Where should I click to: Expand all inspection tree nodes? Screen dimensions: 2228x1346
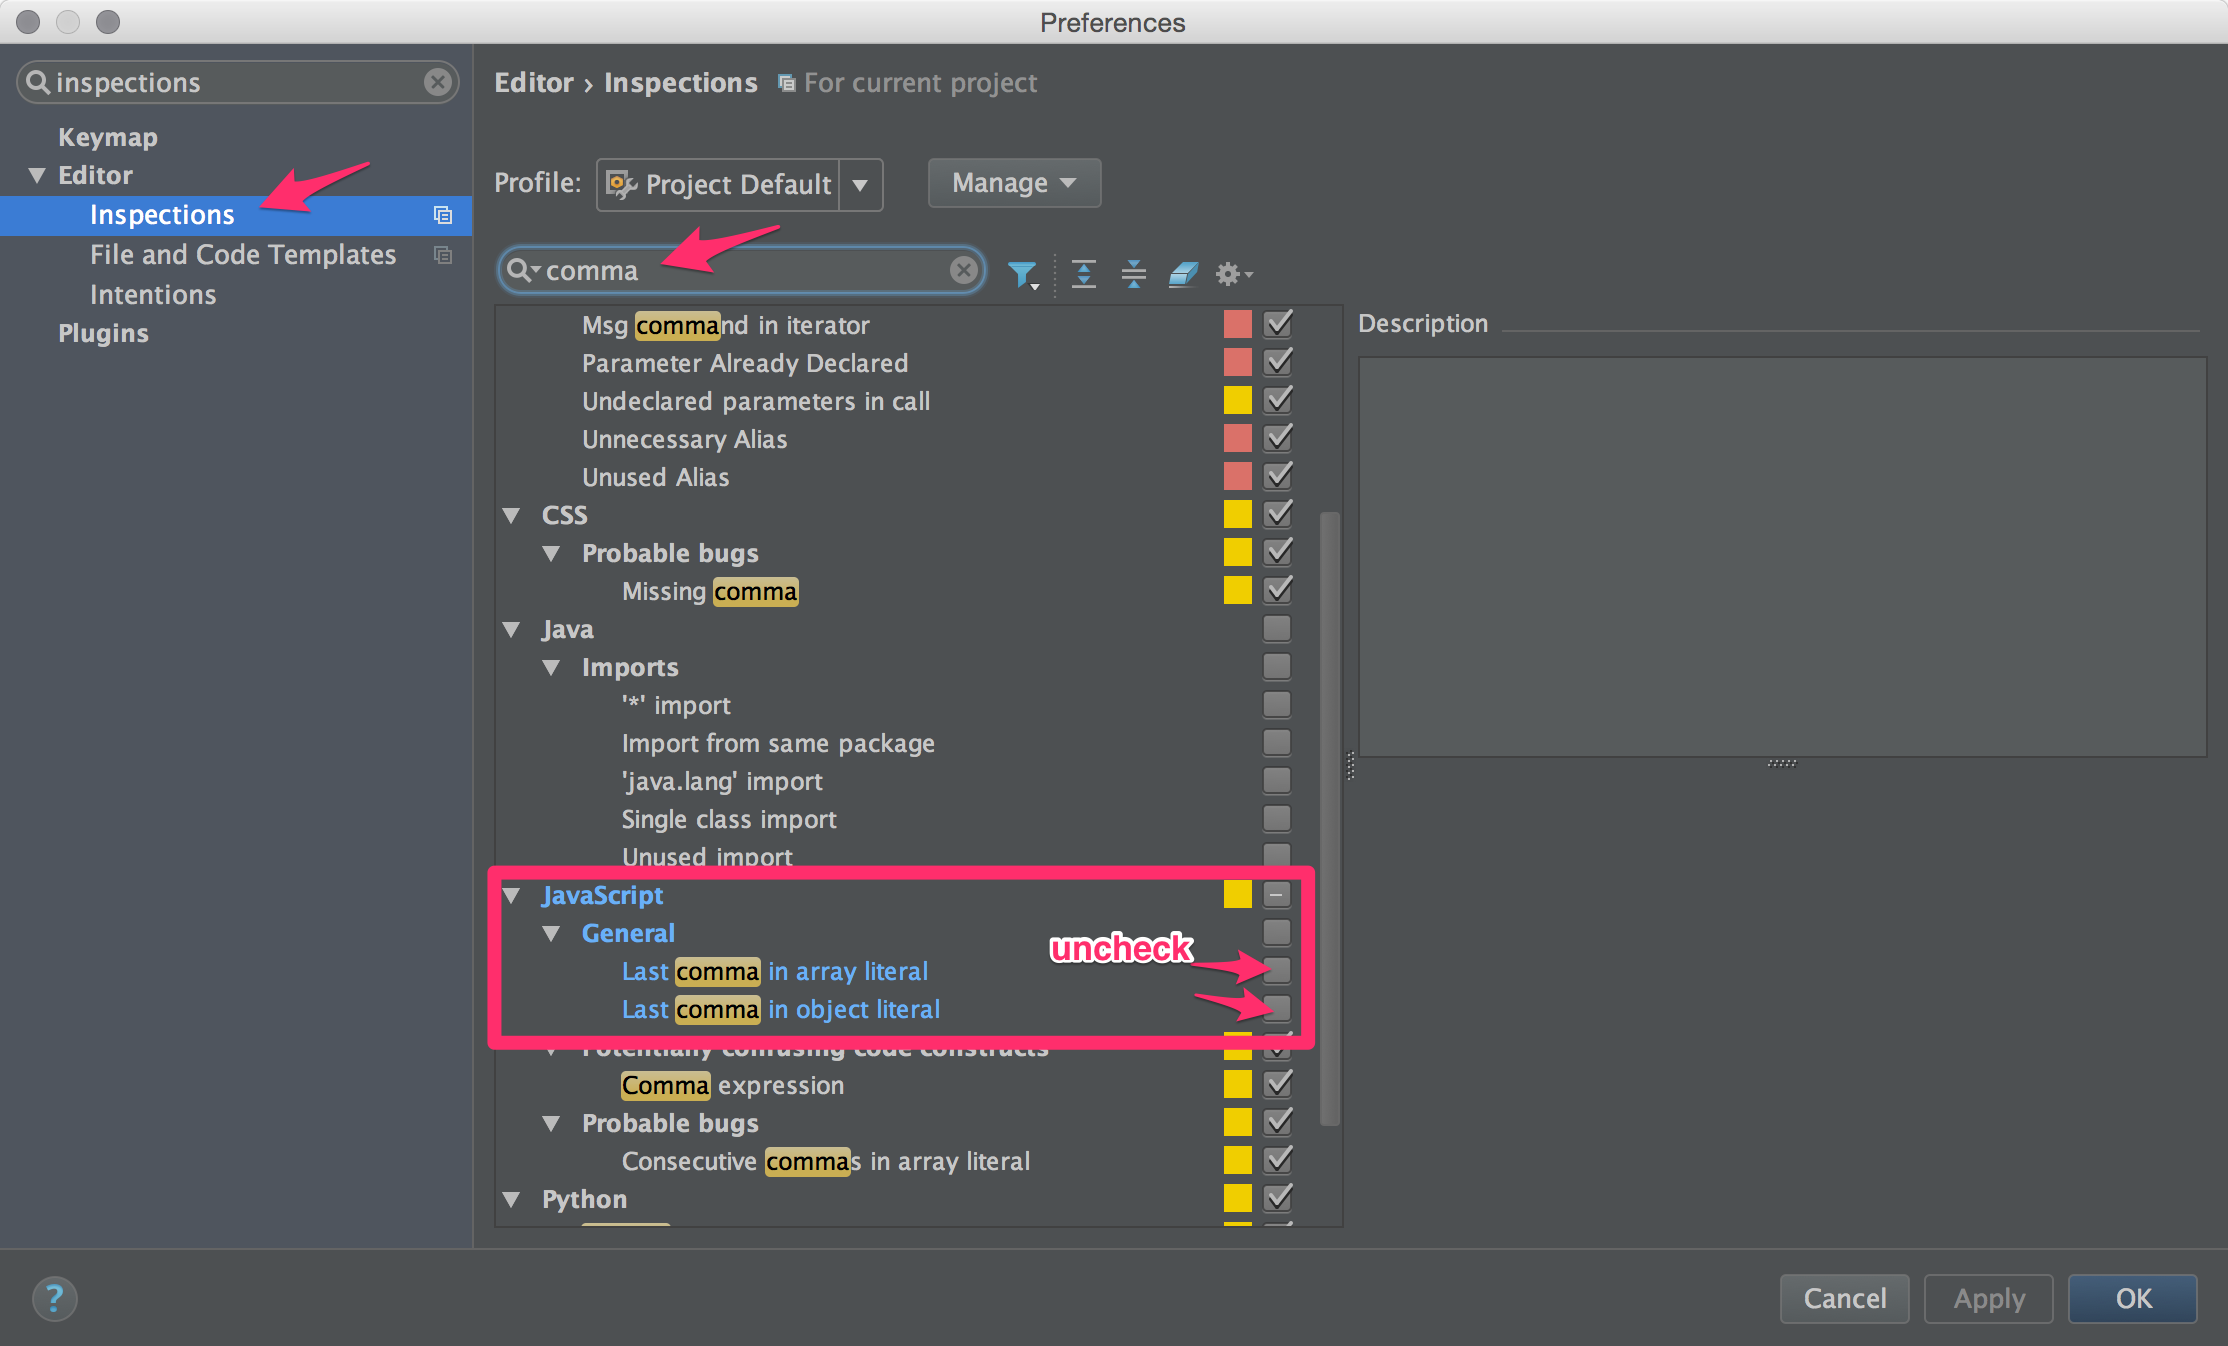(x=1084, y=273)
